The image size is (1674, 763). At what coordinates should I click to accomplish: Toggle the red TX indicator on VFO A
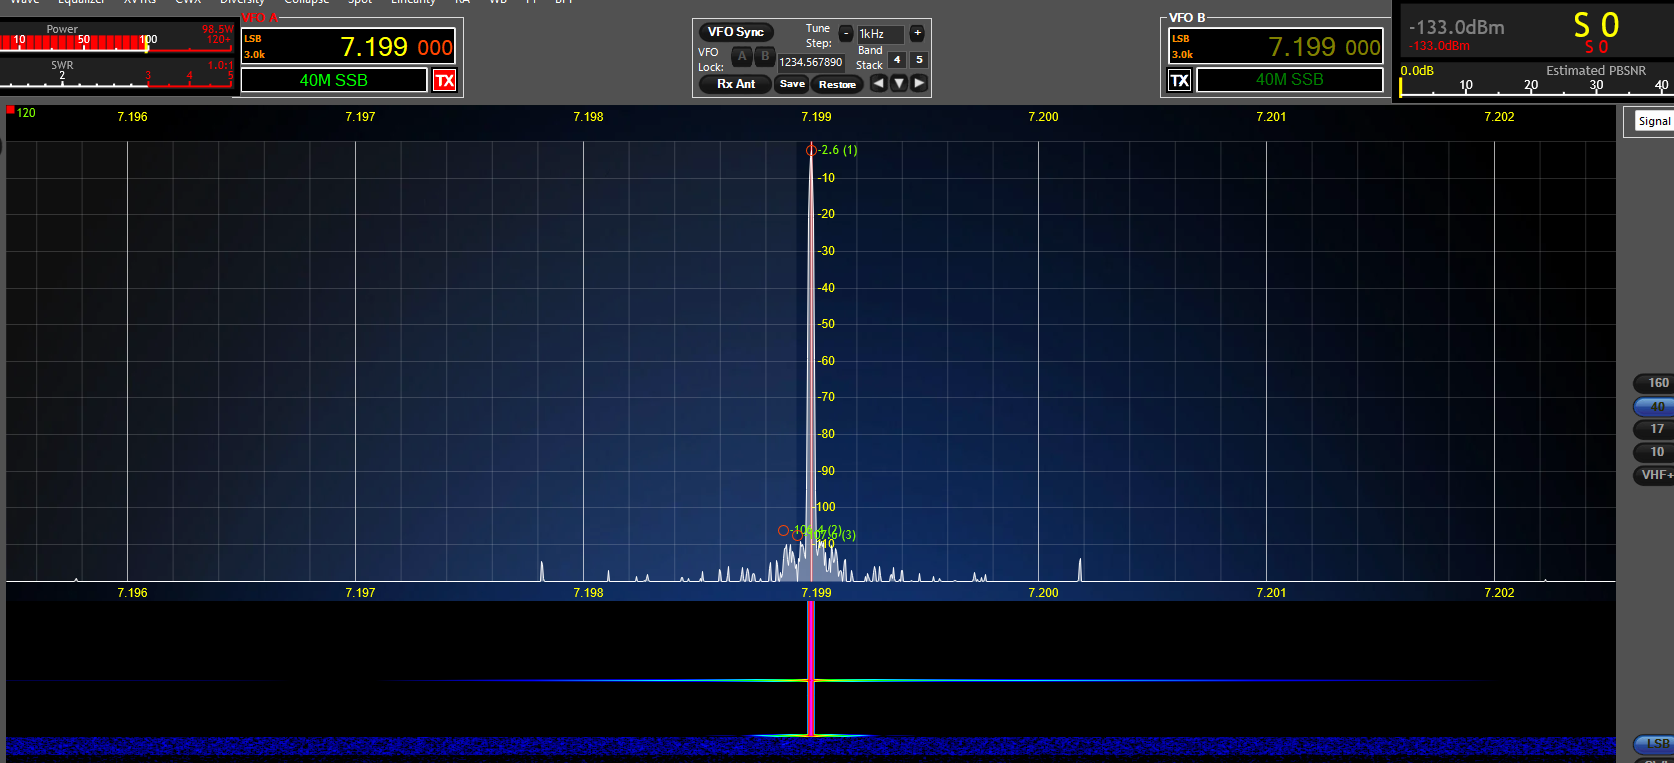[445, 80]
